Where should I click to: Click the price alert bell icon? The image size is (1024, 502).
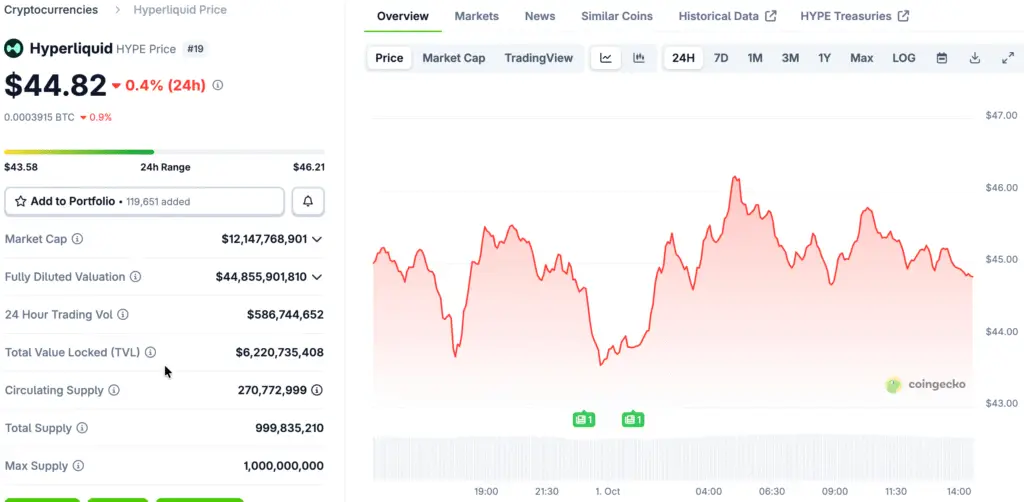[x=308, y=201]
